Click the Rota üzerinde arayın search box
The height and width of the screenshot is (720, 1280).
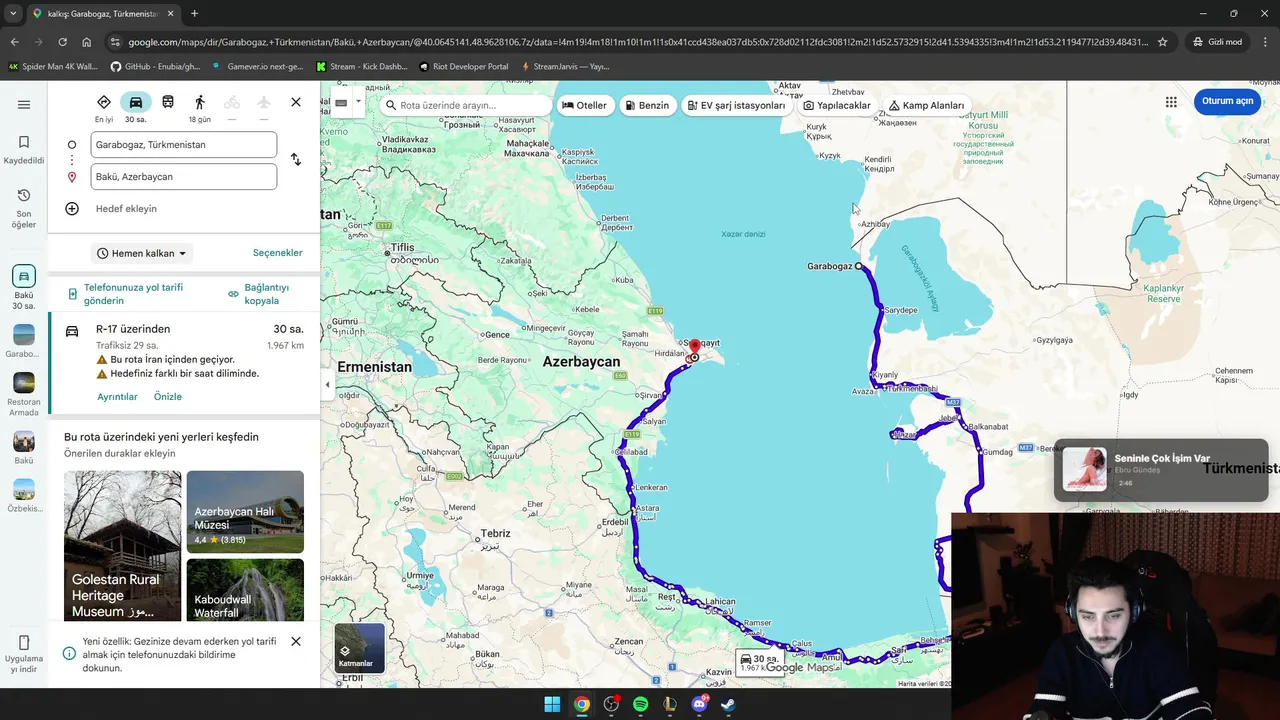tap(466, 105)
